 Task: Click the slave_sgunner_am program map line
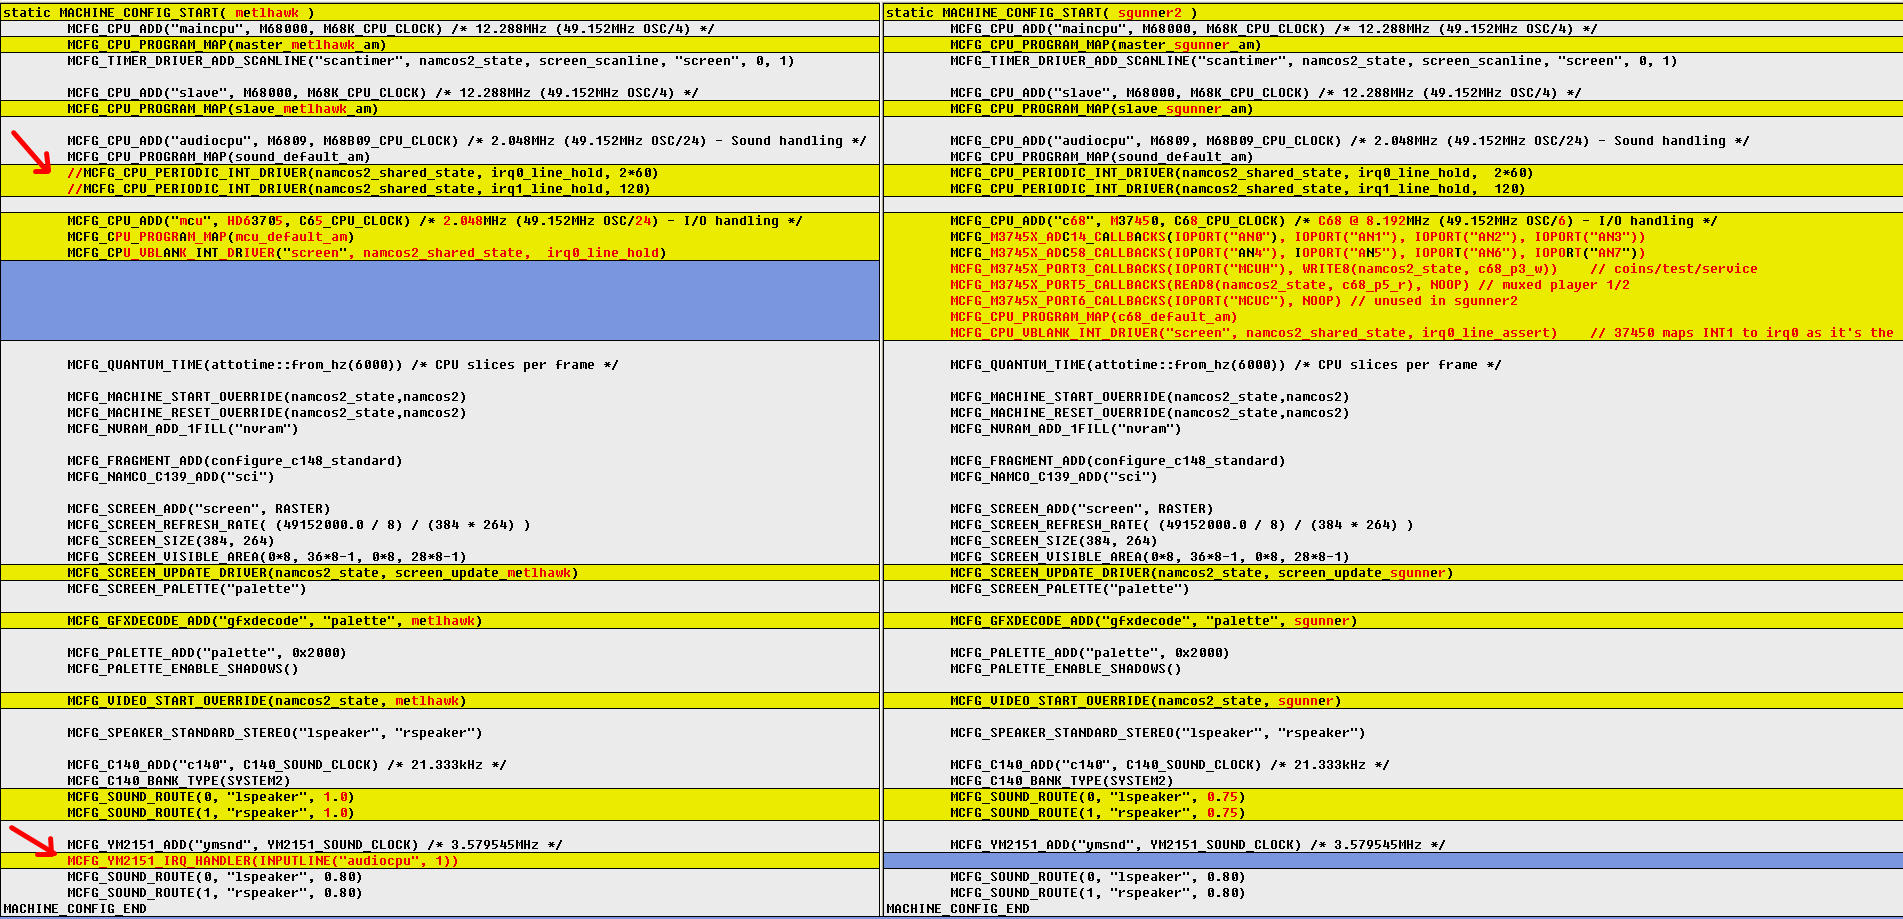pyautogui.click(x=1100, y=109)
